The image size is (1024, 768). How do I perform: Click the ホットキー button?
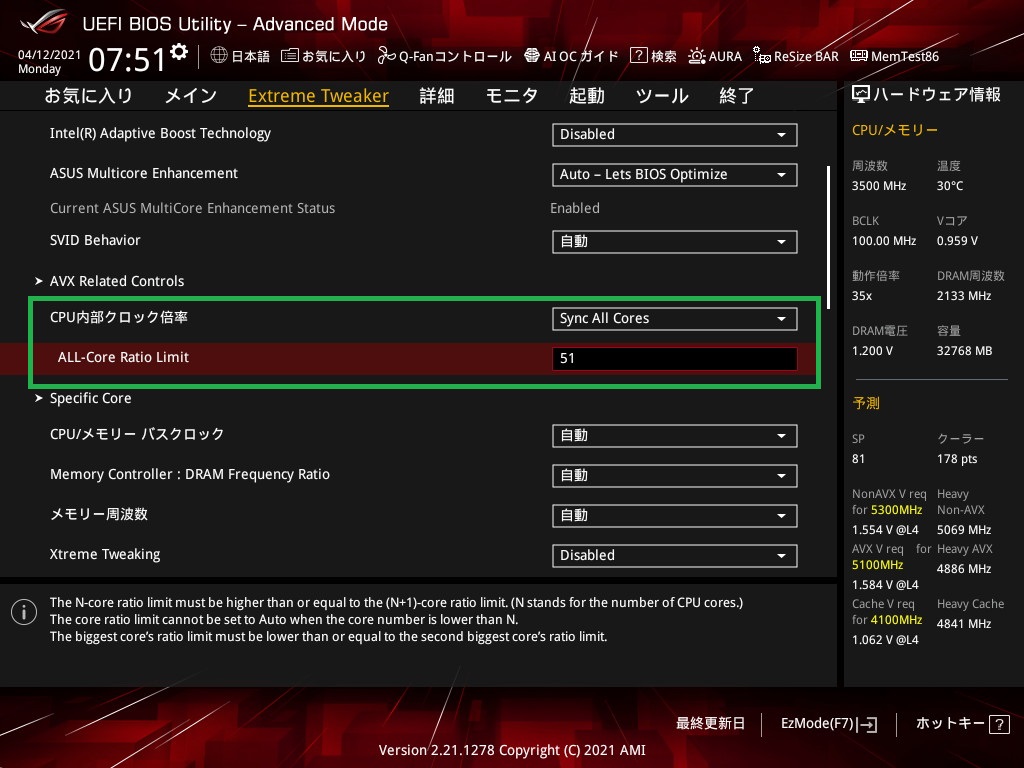click(x=962, y=724)
